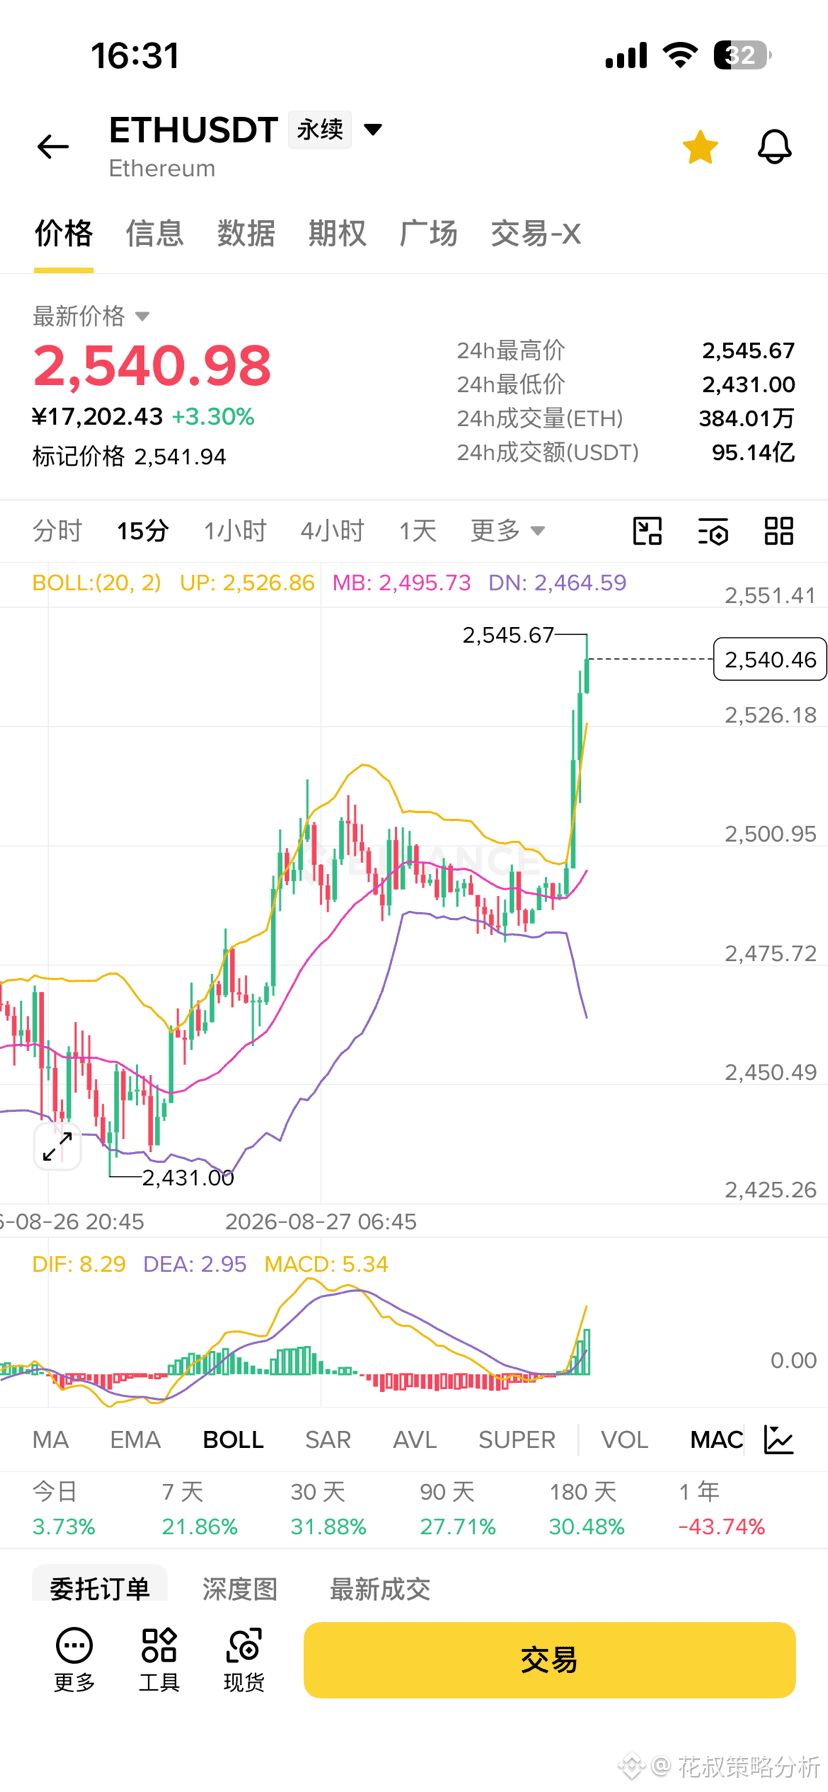Select the 分时 chart interval

tap(57, 531)
